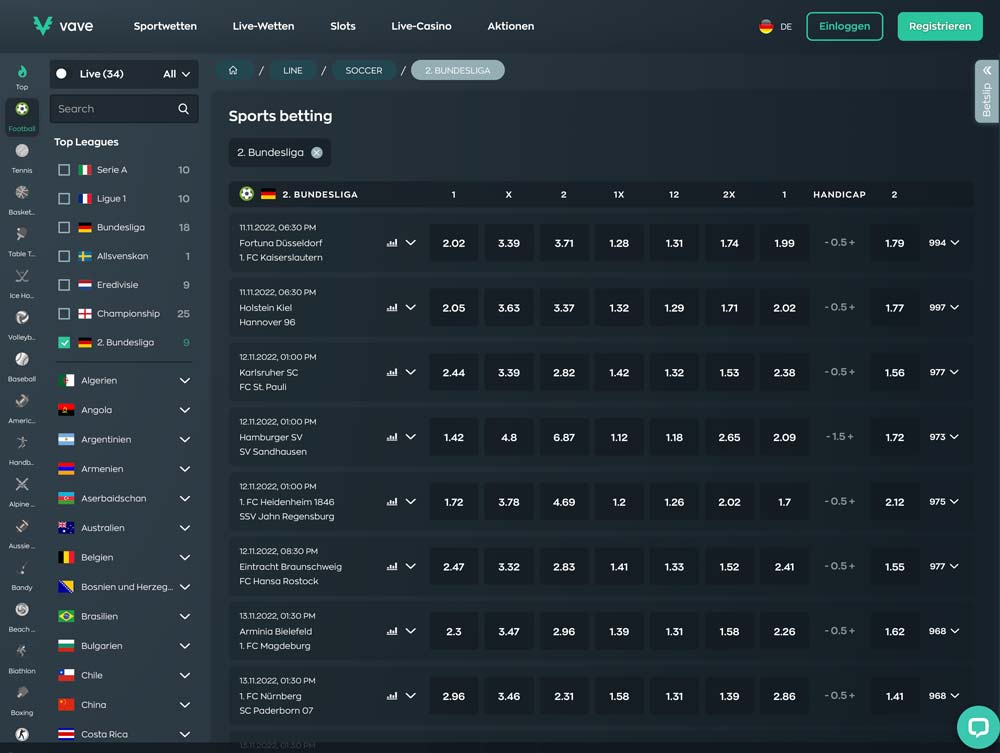
Task: Expand 994 more markets for Fortuna Düsseldorf
Action: pos(944,243)
